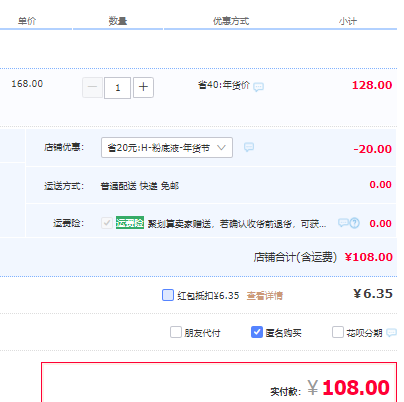
Task: Tick the 花呗分期 installment checkbox
Action: tap(338, 332)
